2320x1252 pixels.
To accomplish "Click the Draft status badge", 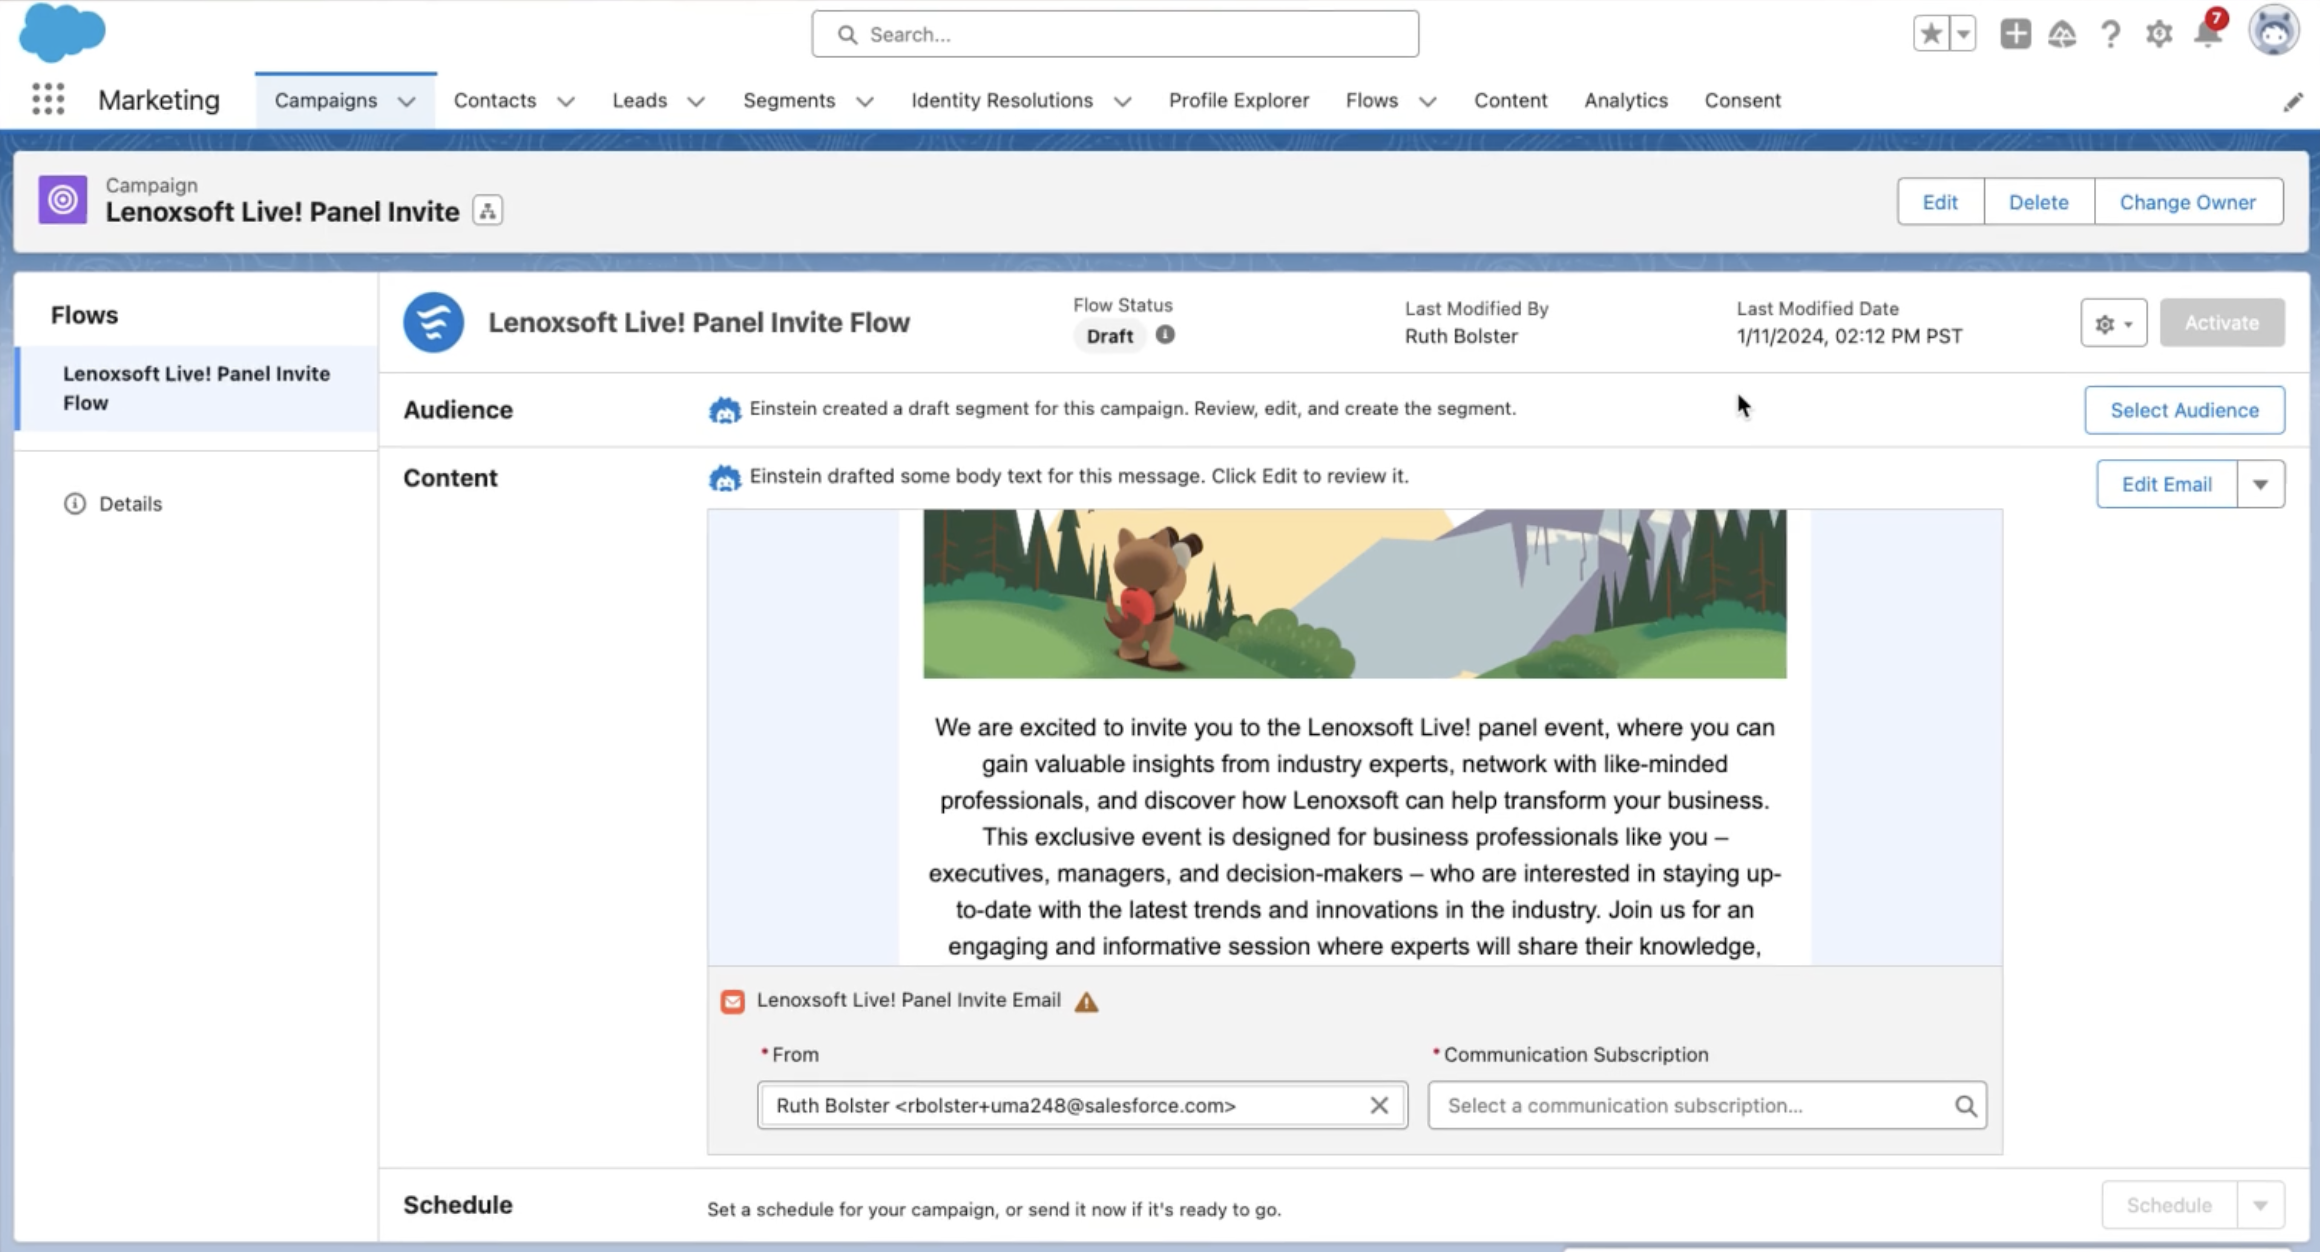I will click(x=1110, y=336).
